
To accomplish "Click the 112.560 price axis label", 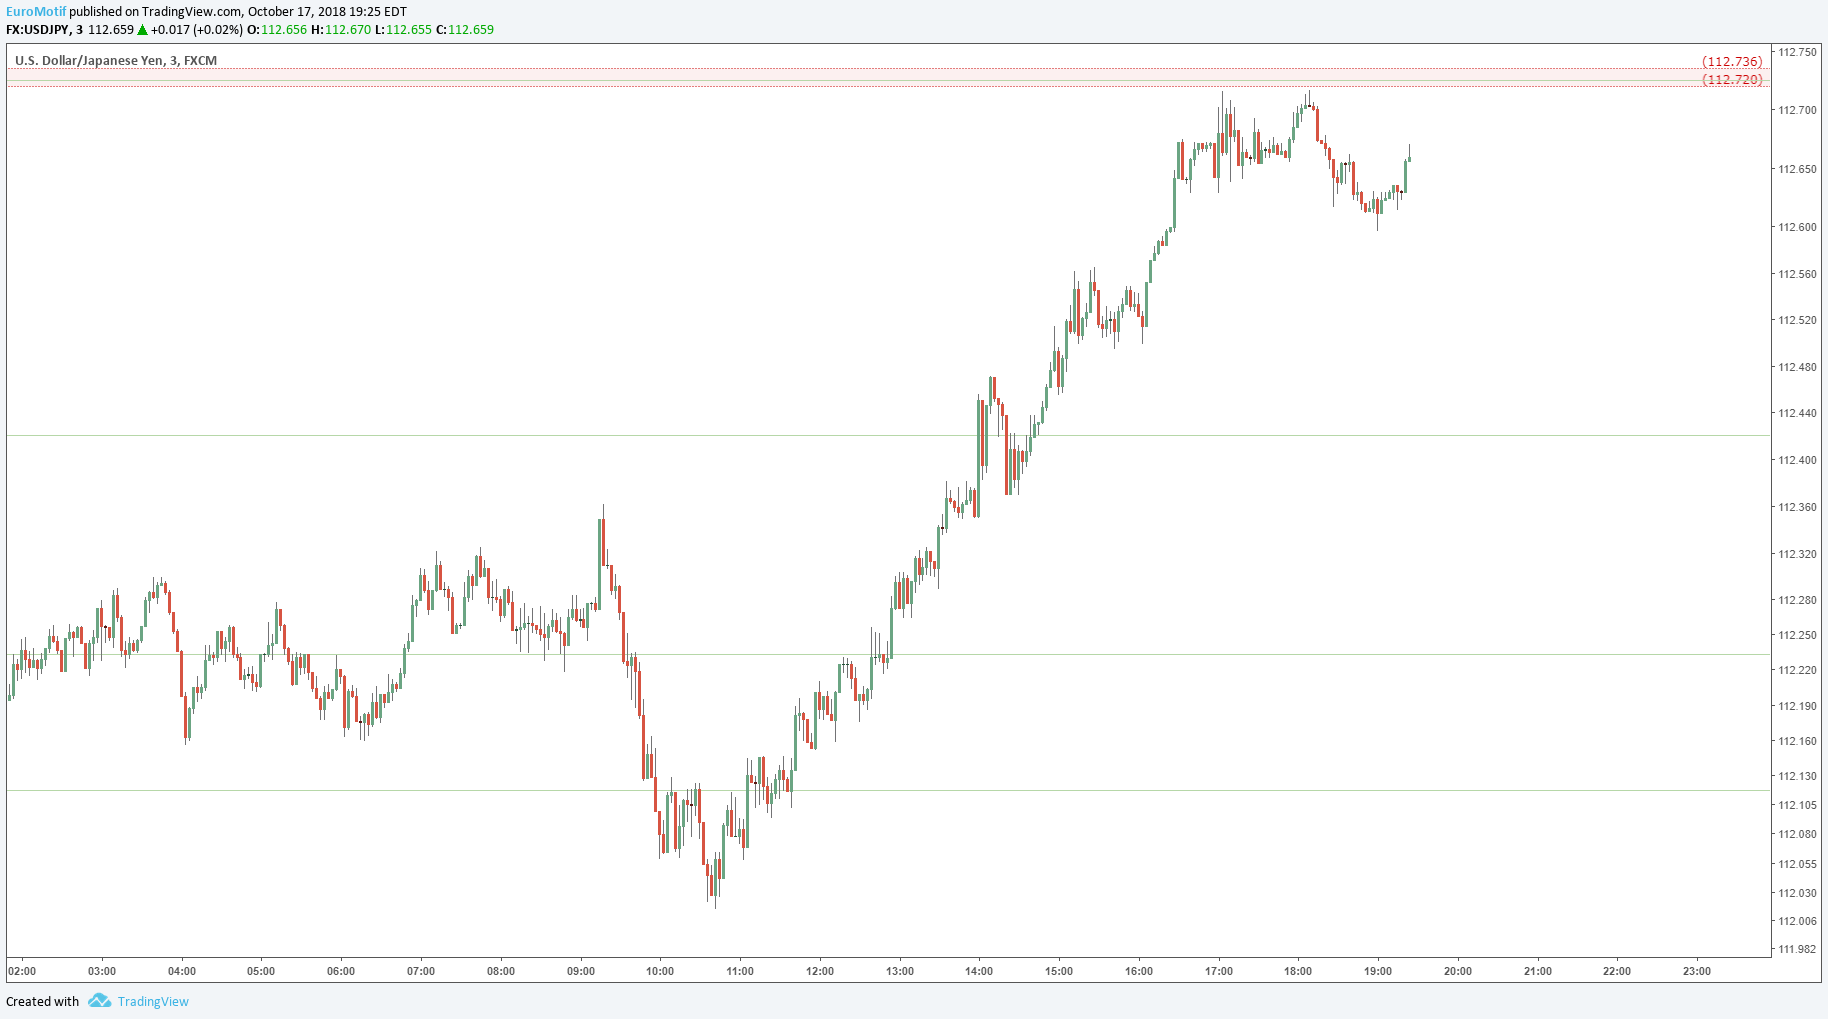I will tap(1797, 274).
